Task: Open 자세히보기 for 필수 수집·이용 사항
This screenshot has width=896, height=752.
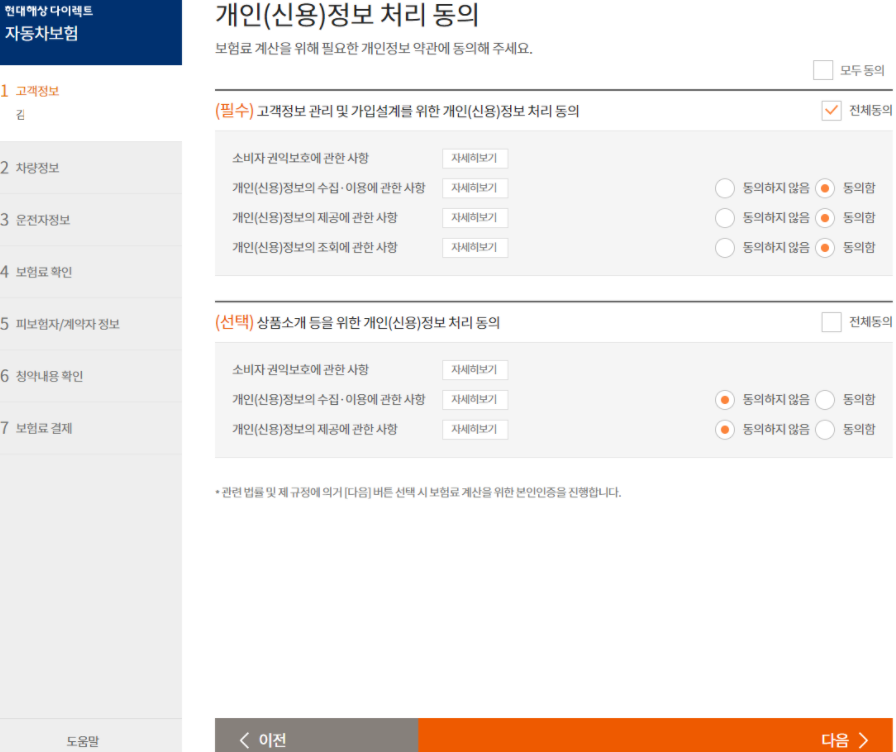Action: [x=475, y=188]
